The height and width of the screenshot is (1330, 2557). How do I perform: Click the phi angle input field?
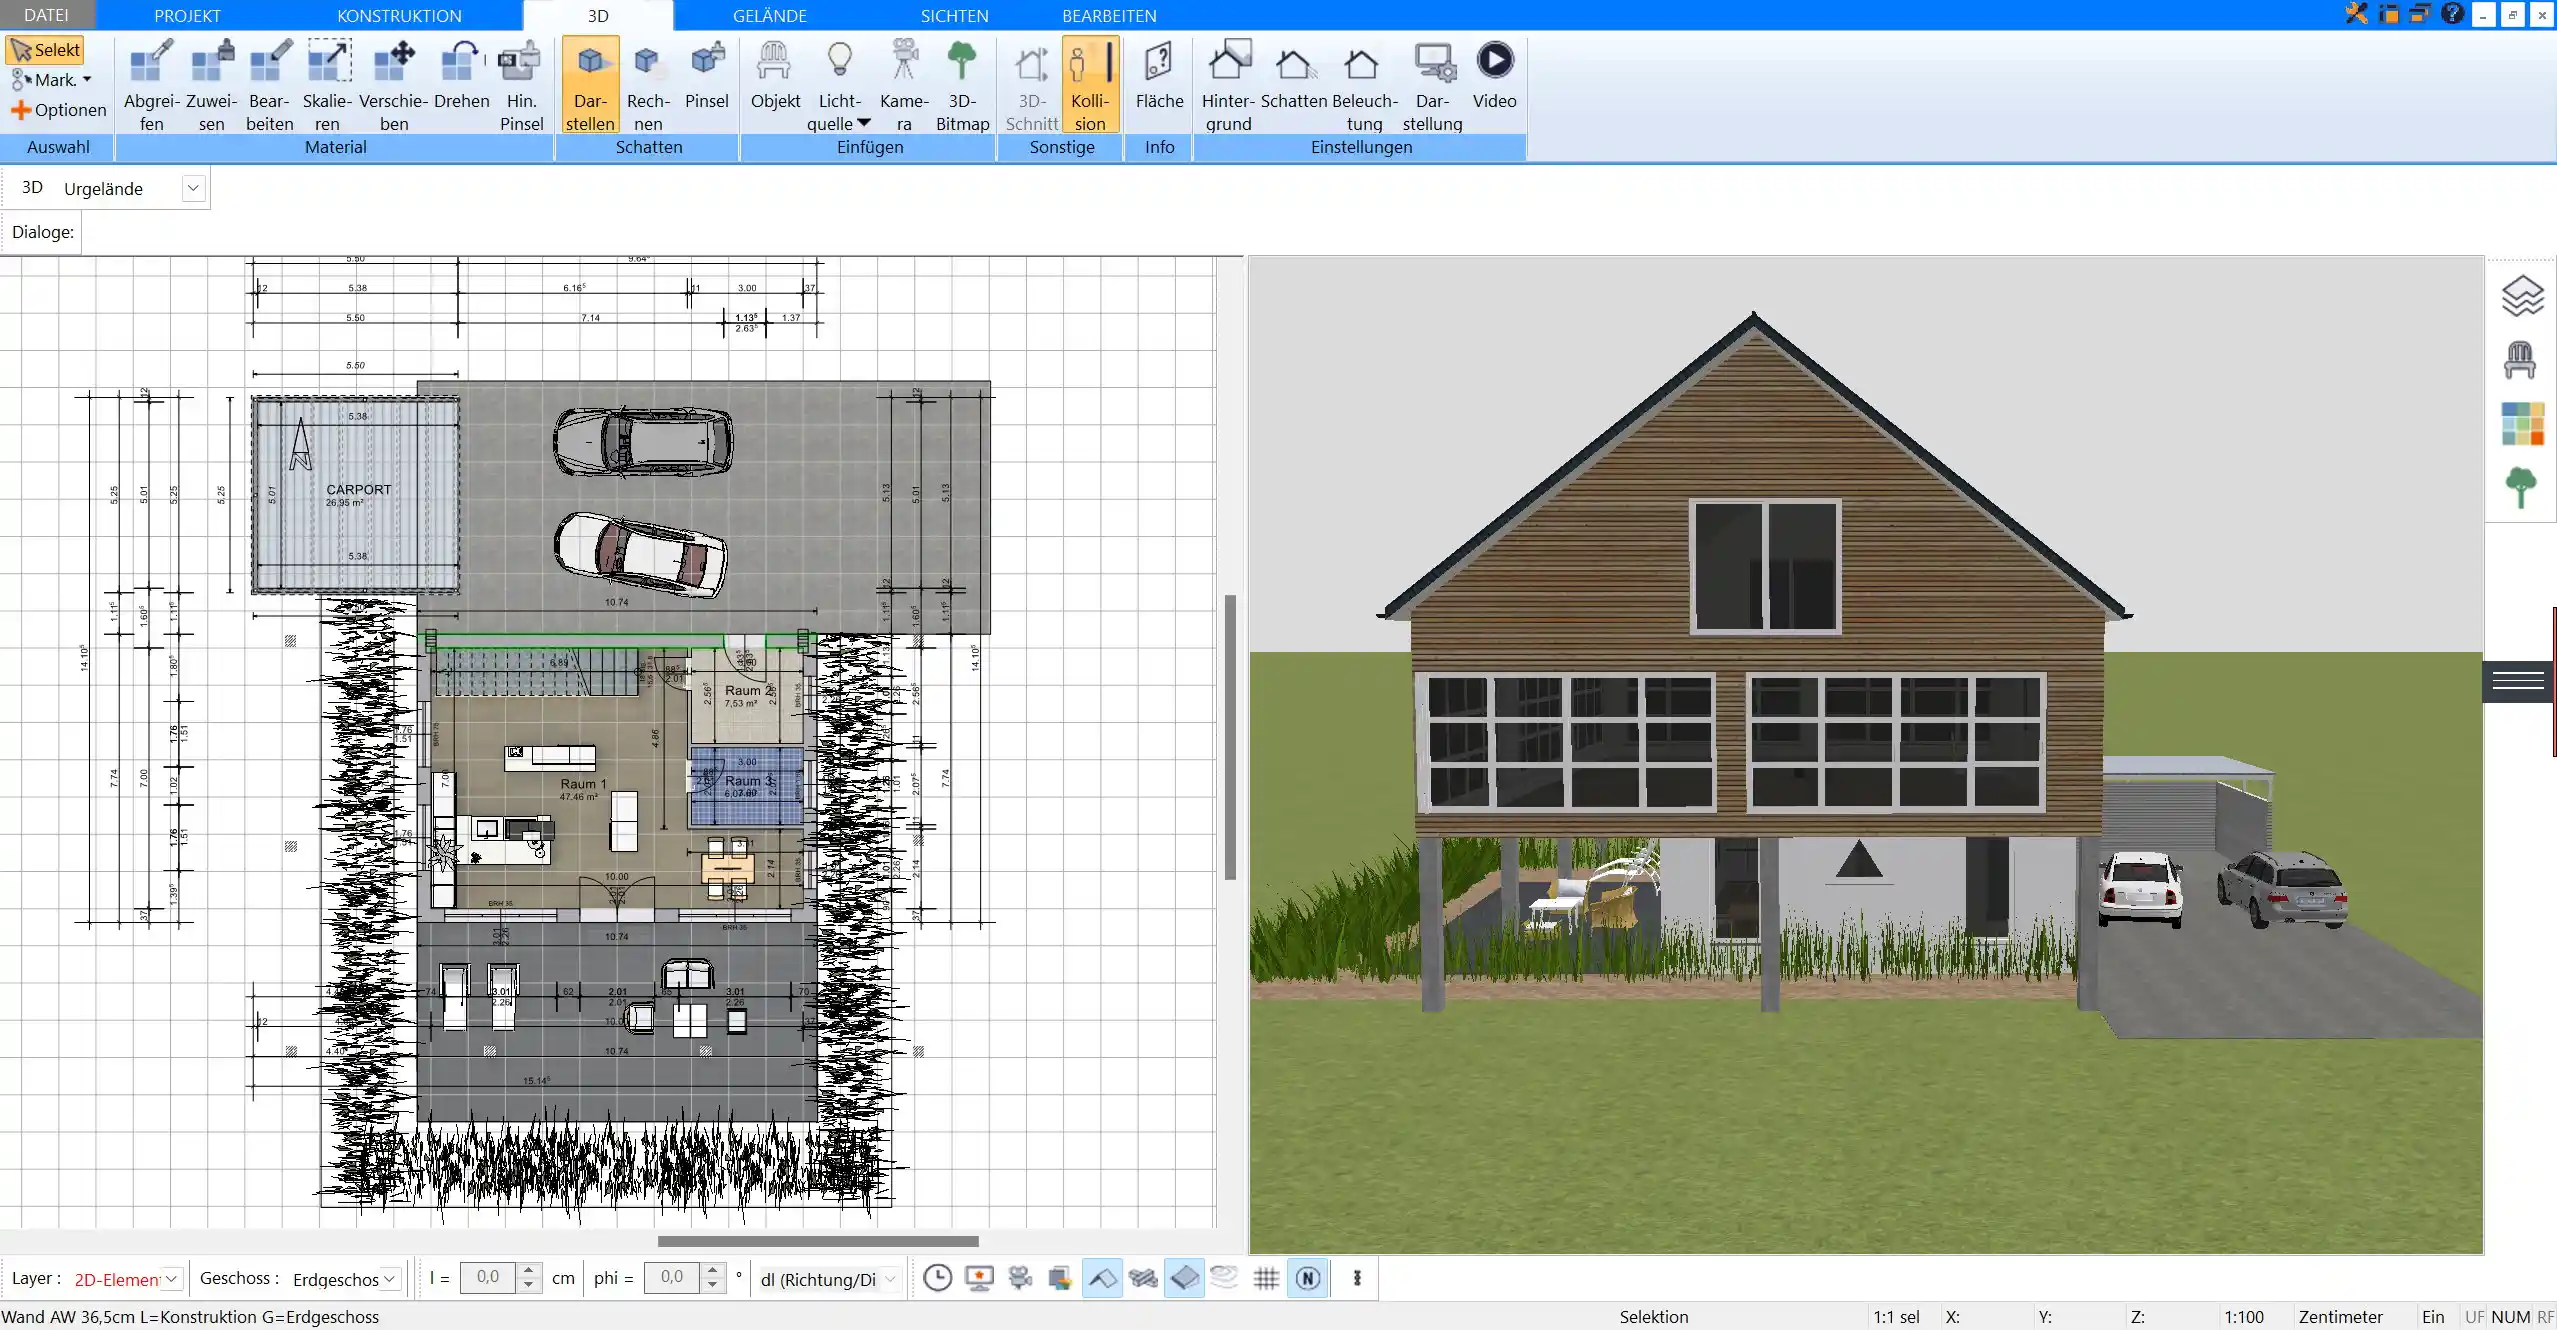(x=672, y=1278)
